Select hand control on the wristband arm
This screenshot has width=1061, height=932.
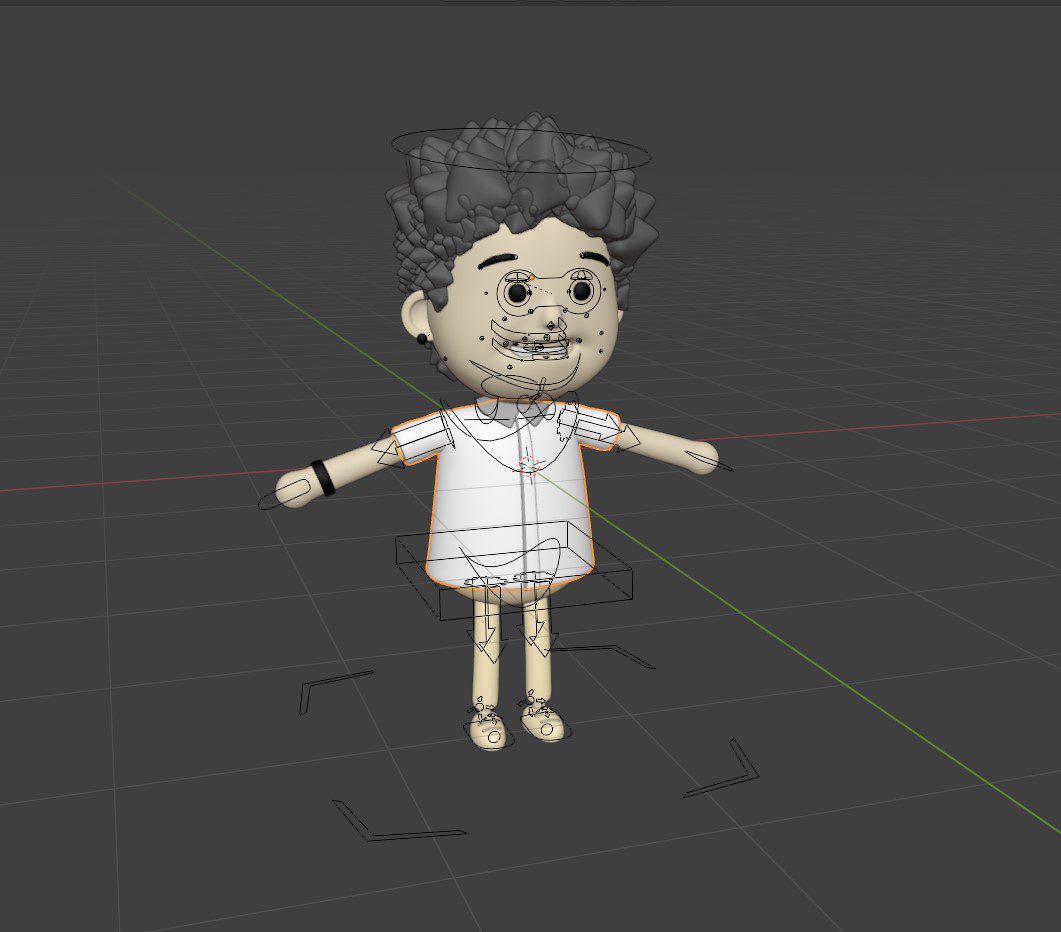pyautogui.click(x=275, y=498)
